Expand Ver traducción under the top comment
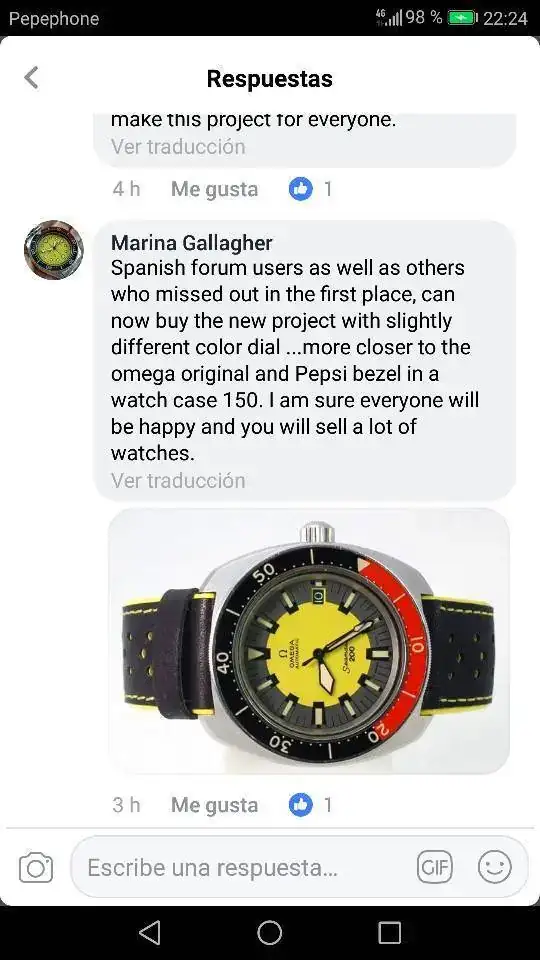Viewport: 540px width, 960px height. (178, 146)
